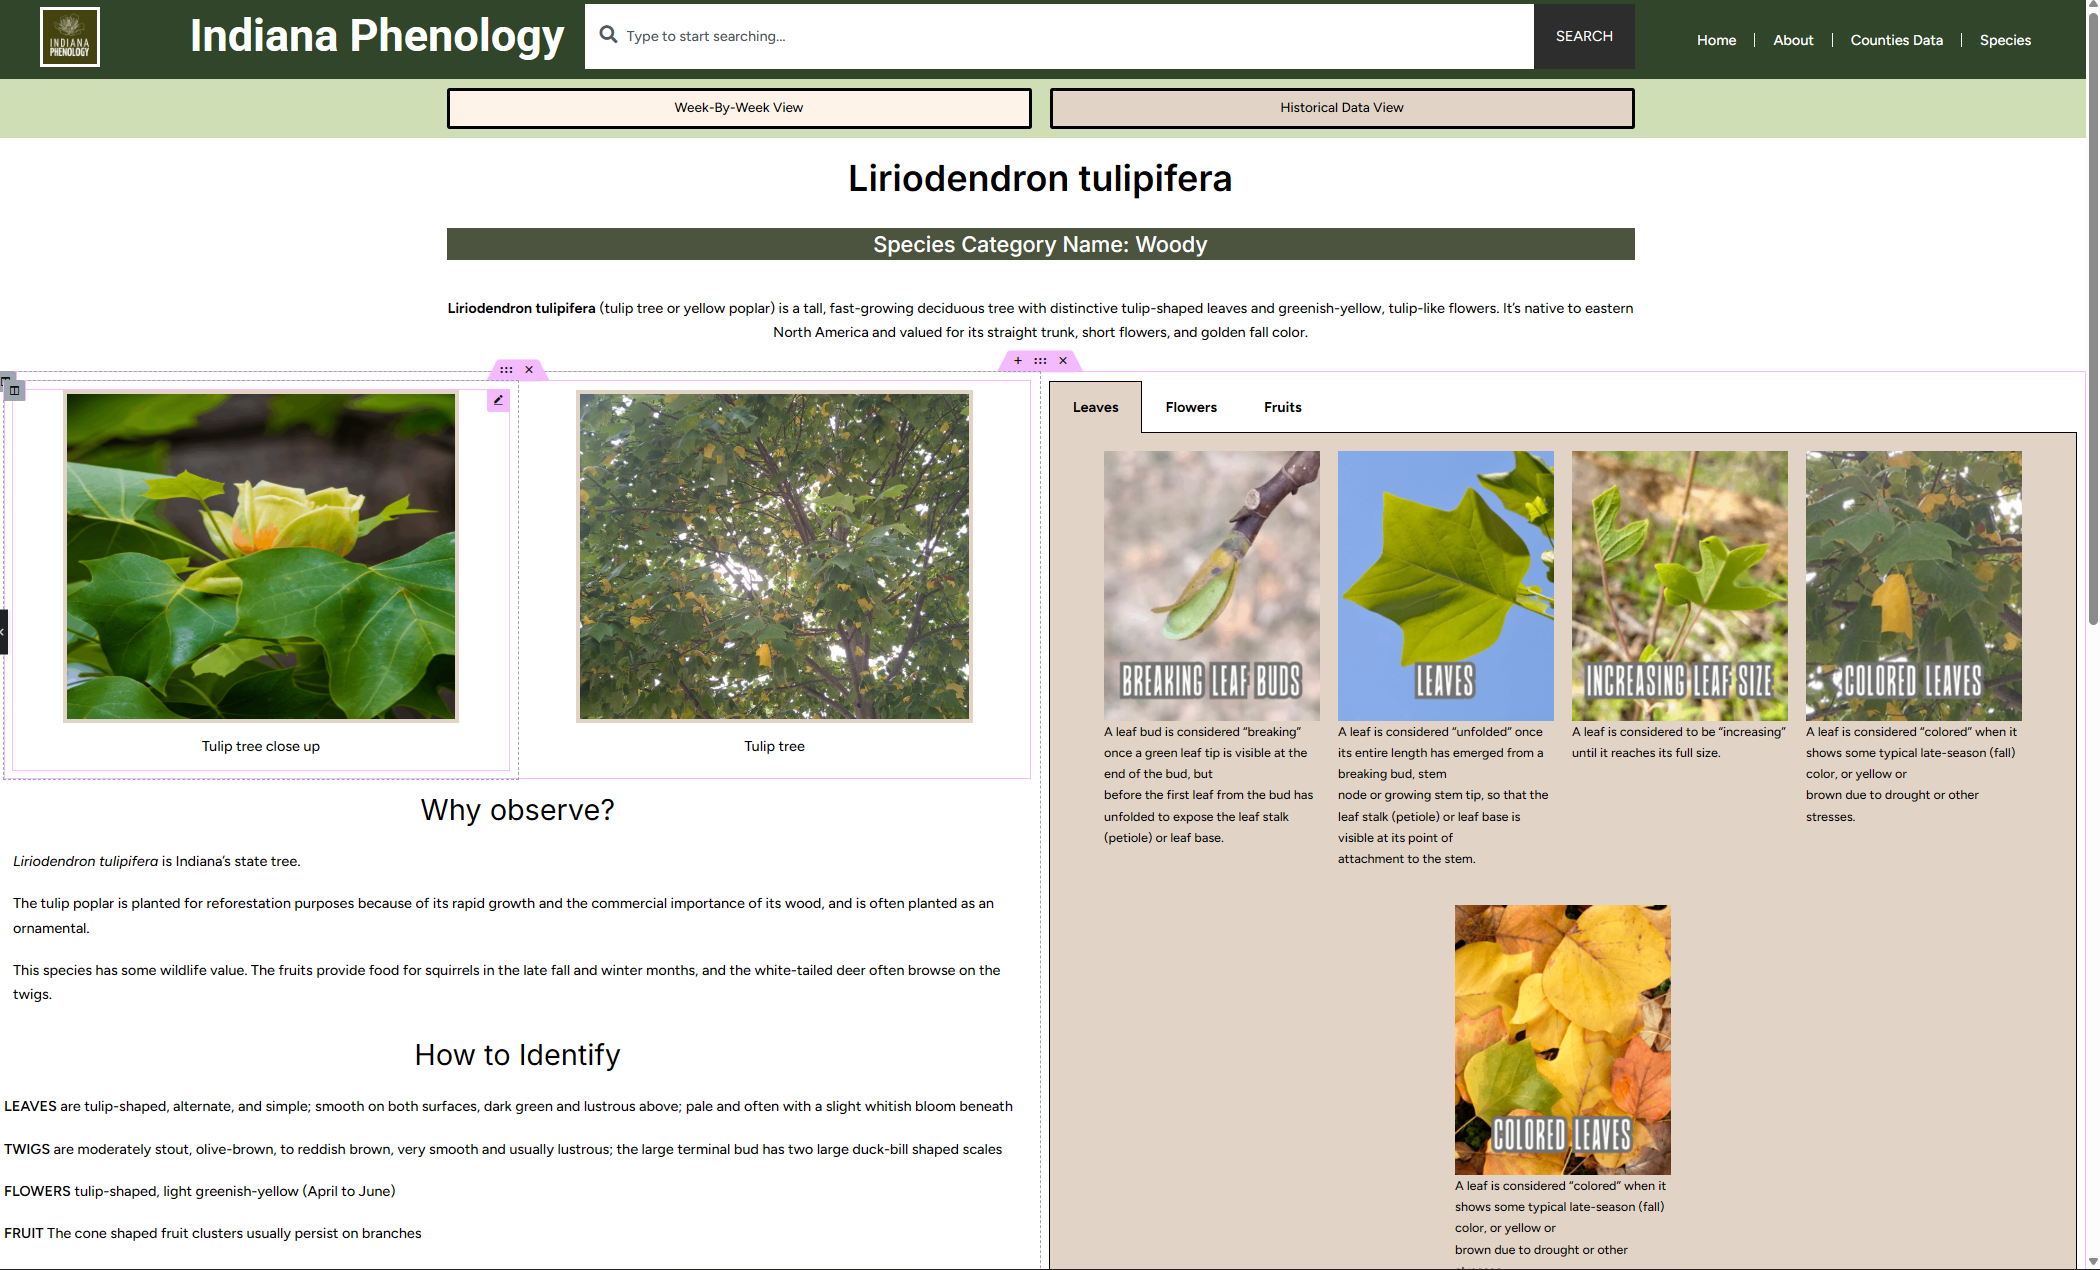Click in the search input field
The image size is (2100, 1270).
[1070, 36]
